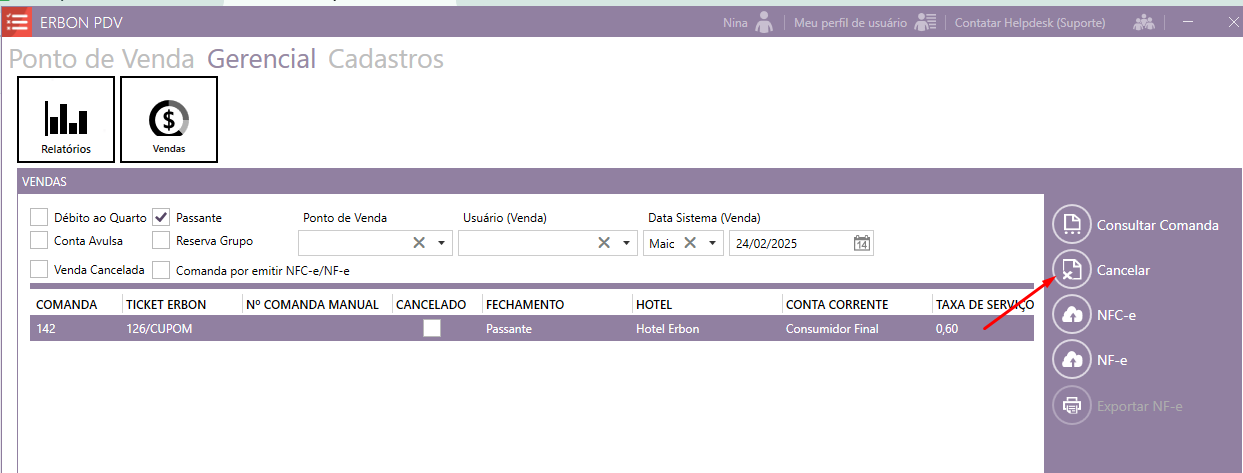1243x473 pixels.
Task: Open the calendar date picker icon
Action: pos(862,243)
